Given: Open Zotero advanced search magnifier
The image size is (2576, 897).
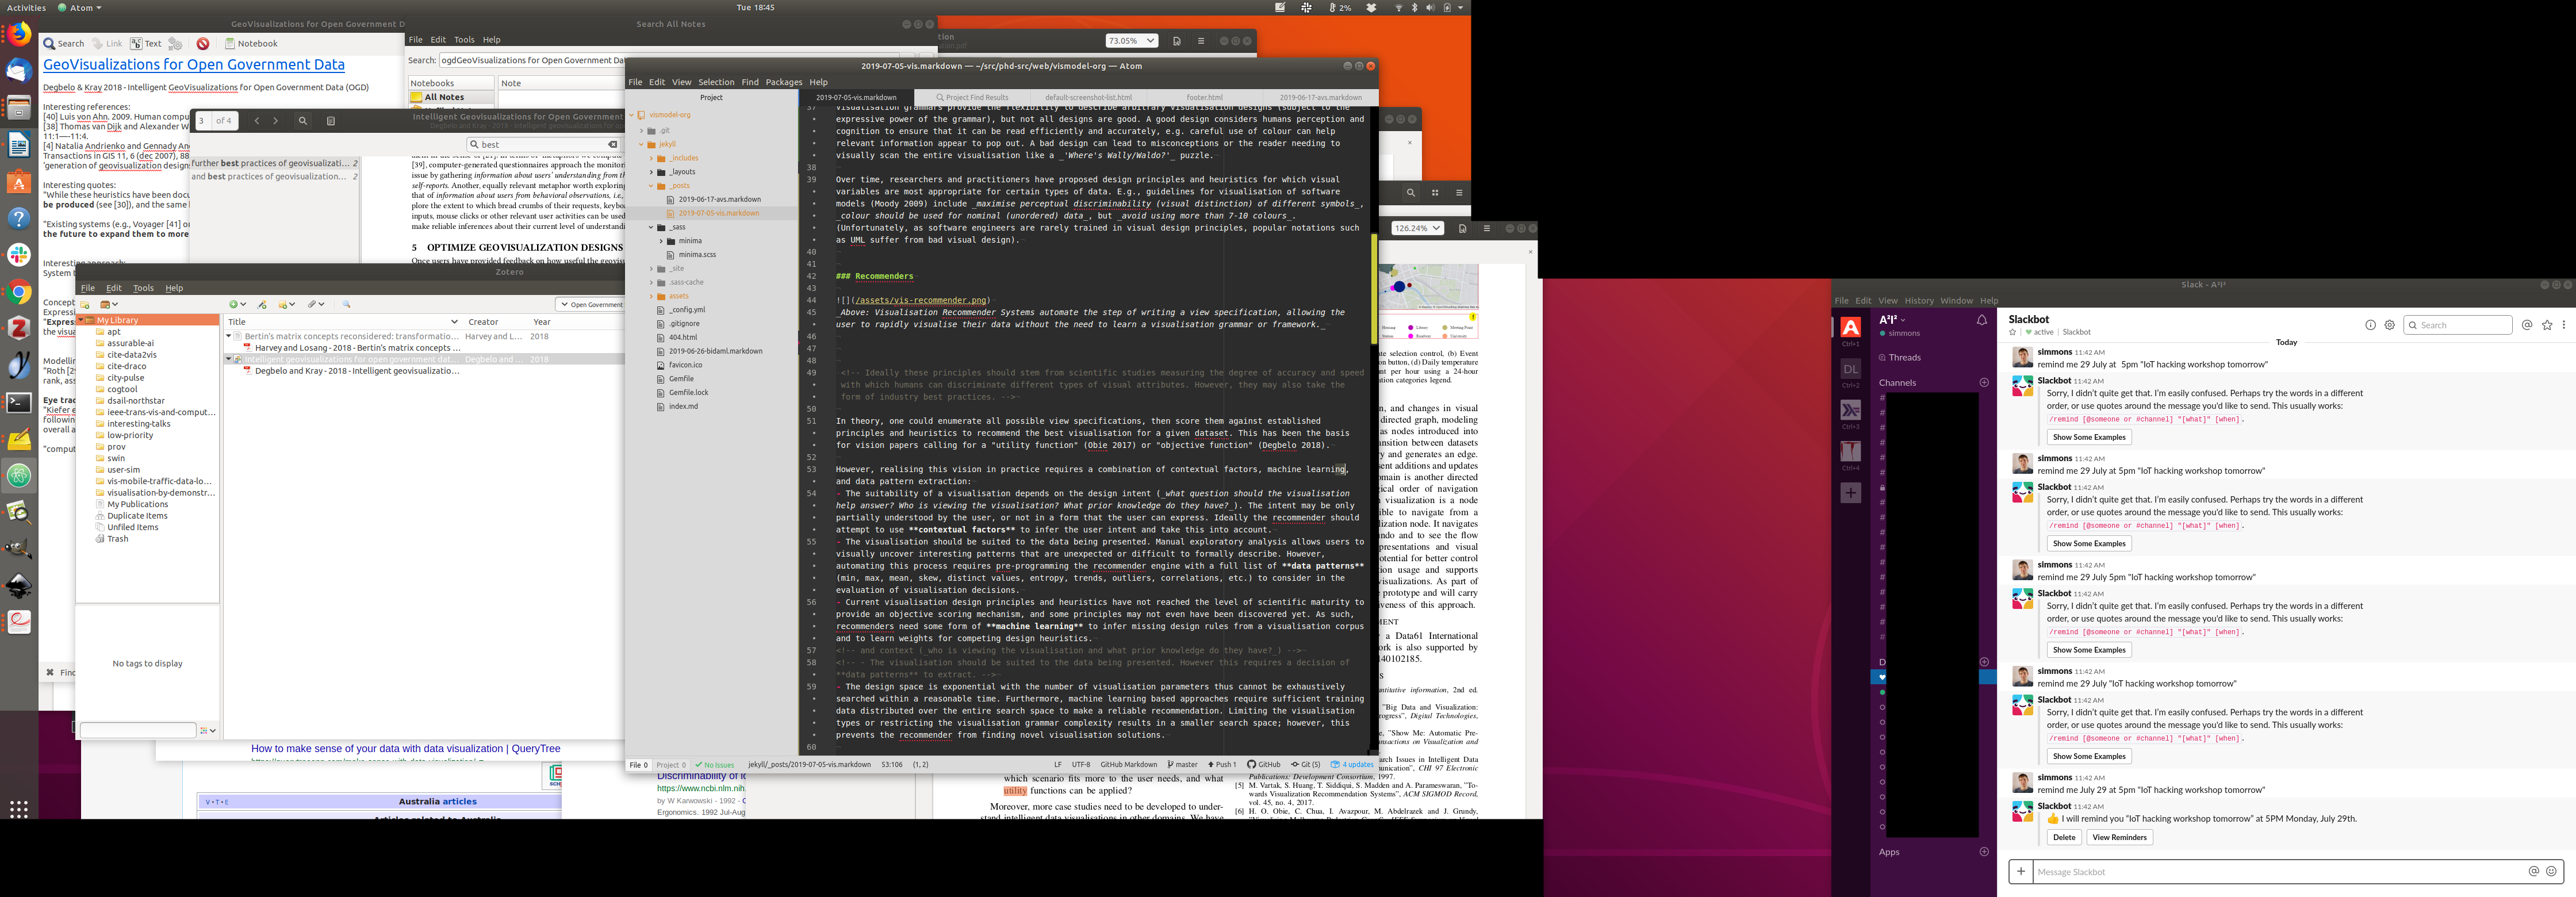Looking at the screenshot, I should point(346,304).
